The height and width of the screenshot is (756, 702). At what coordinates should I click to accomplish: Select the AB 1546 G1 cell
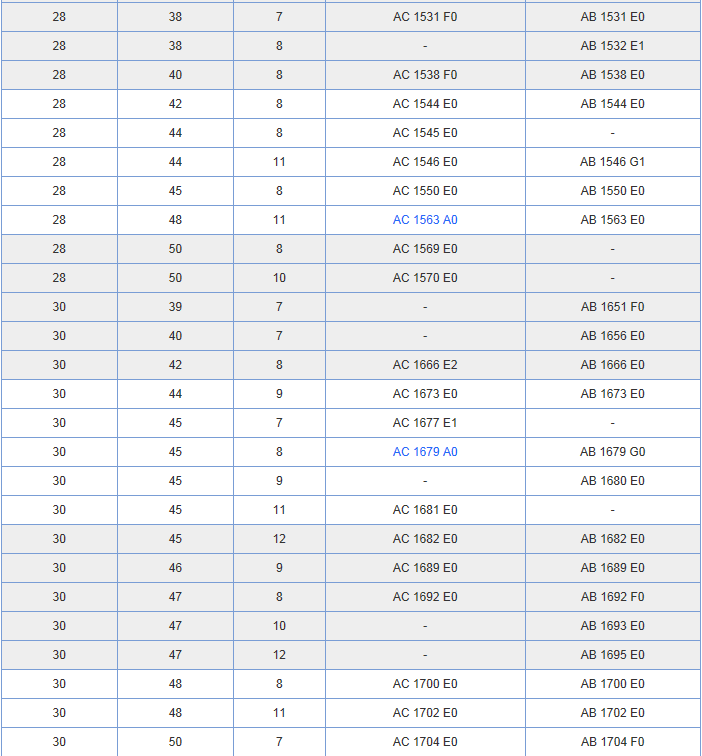pos(612,162)
